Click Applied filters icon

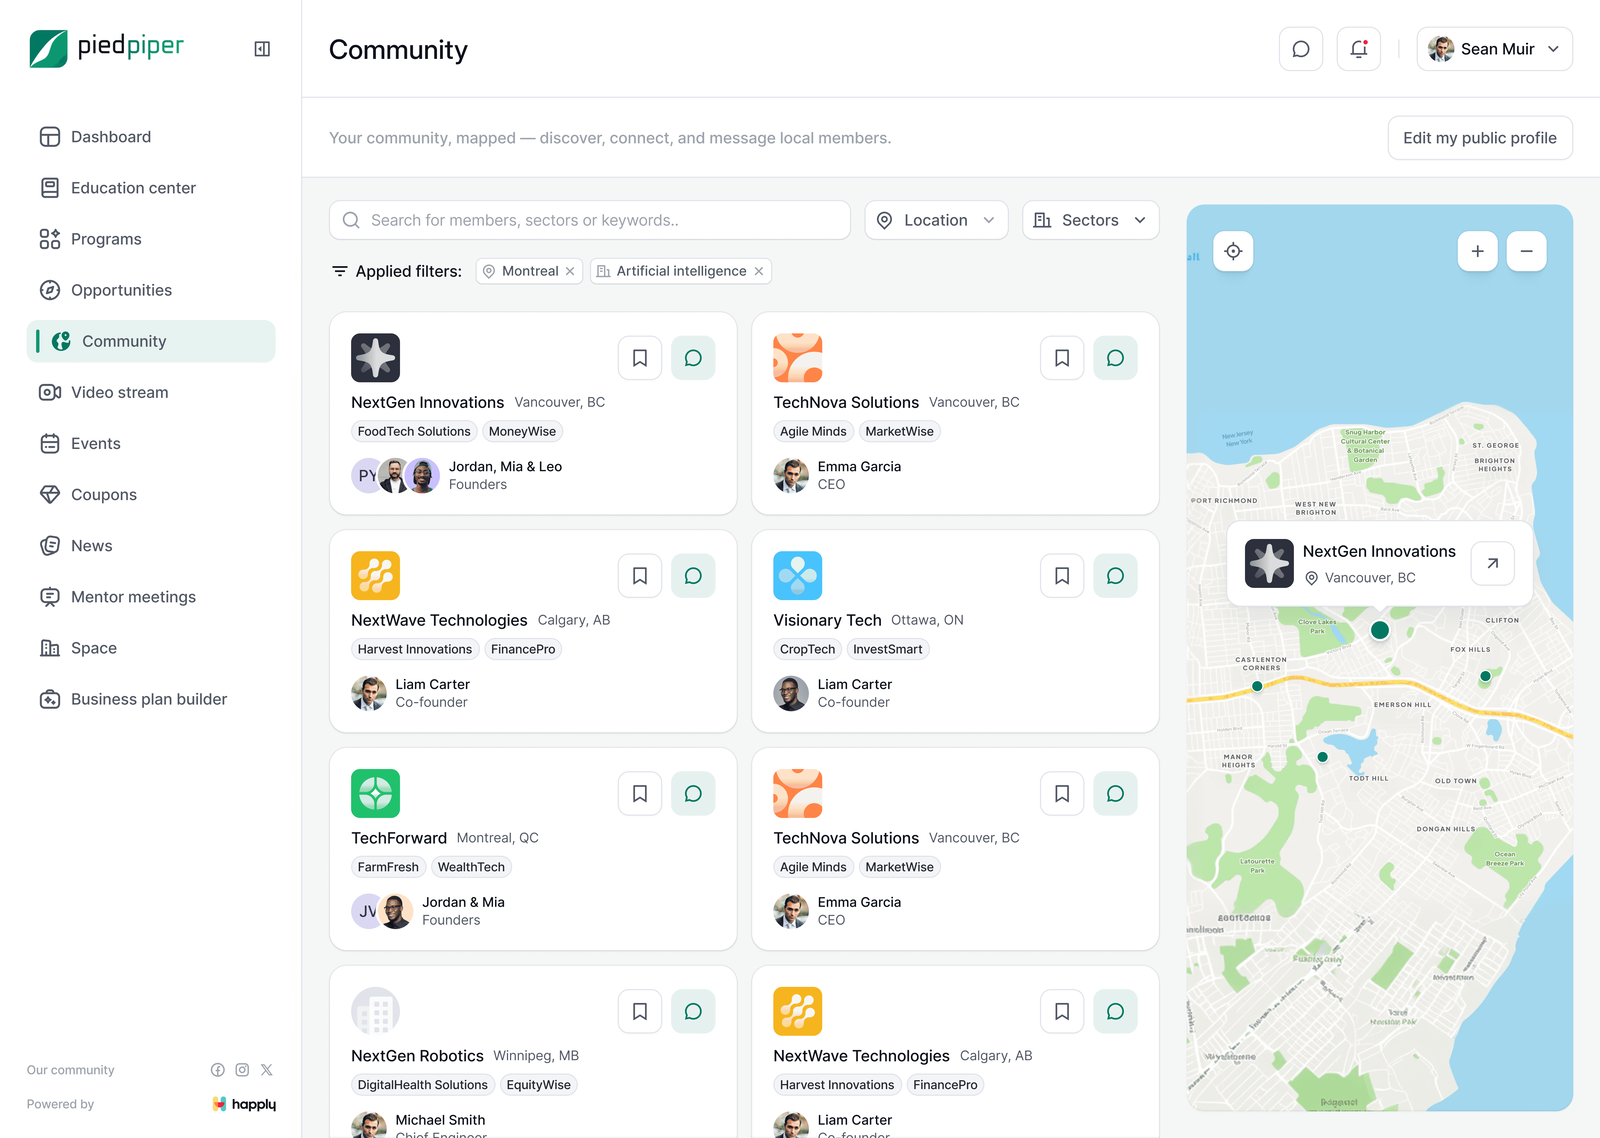click(x=340, y=271)
